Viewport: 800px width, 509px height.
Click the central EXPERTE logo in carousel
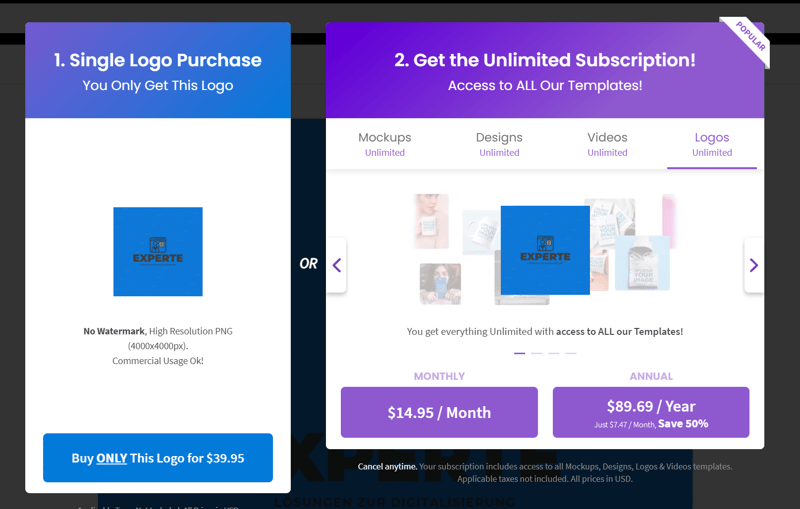point(545,250)
